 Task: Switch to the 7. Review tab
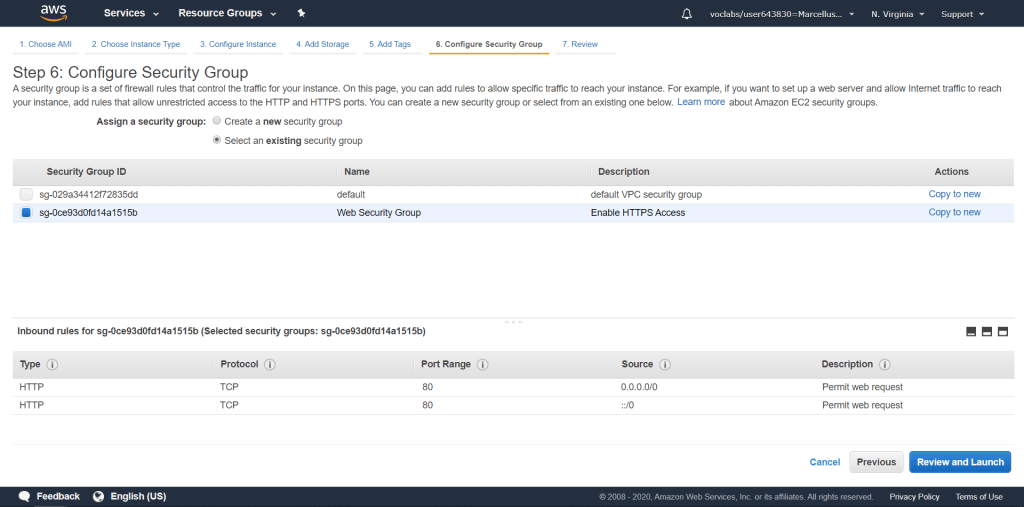[x=580, y=45]
